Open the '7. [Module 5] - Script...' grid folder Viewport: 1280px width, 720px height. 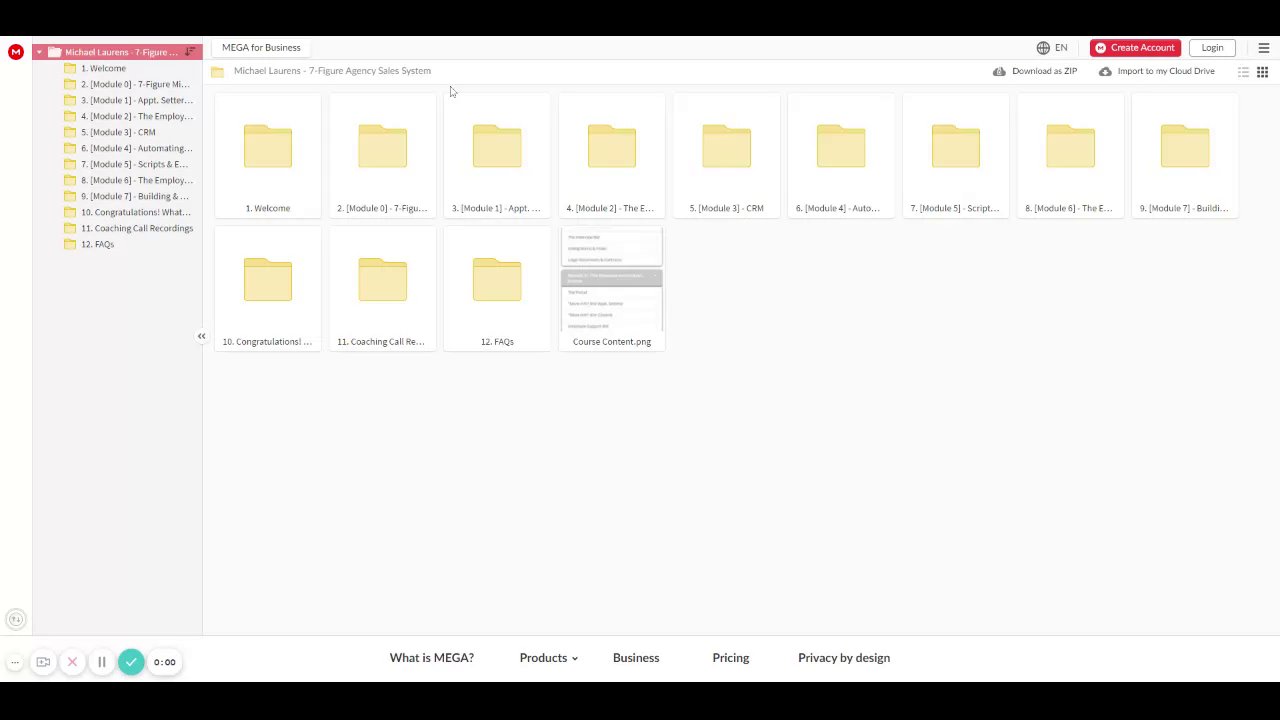coord(955,156)
